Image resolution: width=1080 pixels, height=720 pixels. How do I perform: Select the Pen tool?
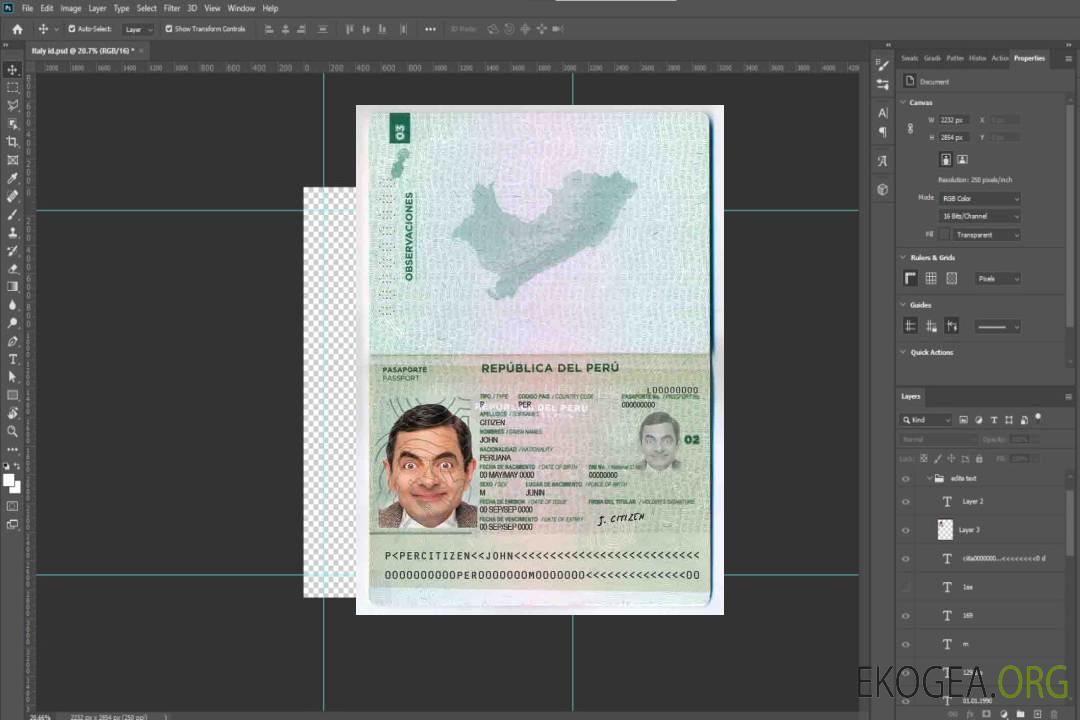[12, 341]
